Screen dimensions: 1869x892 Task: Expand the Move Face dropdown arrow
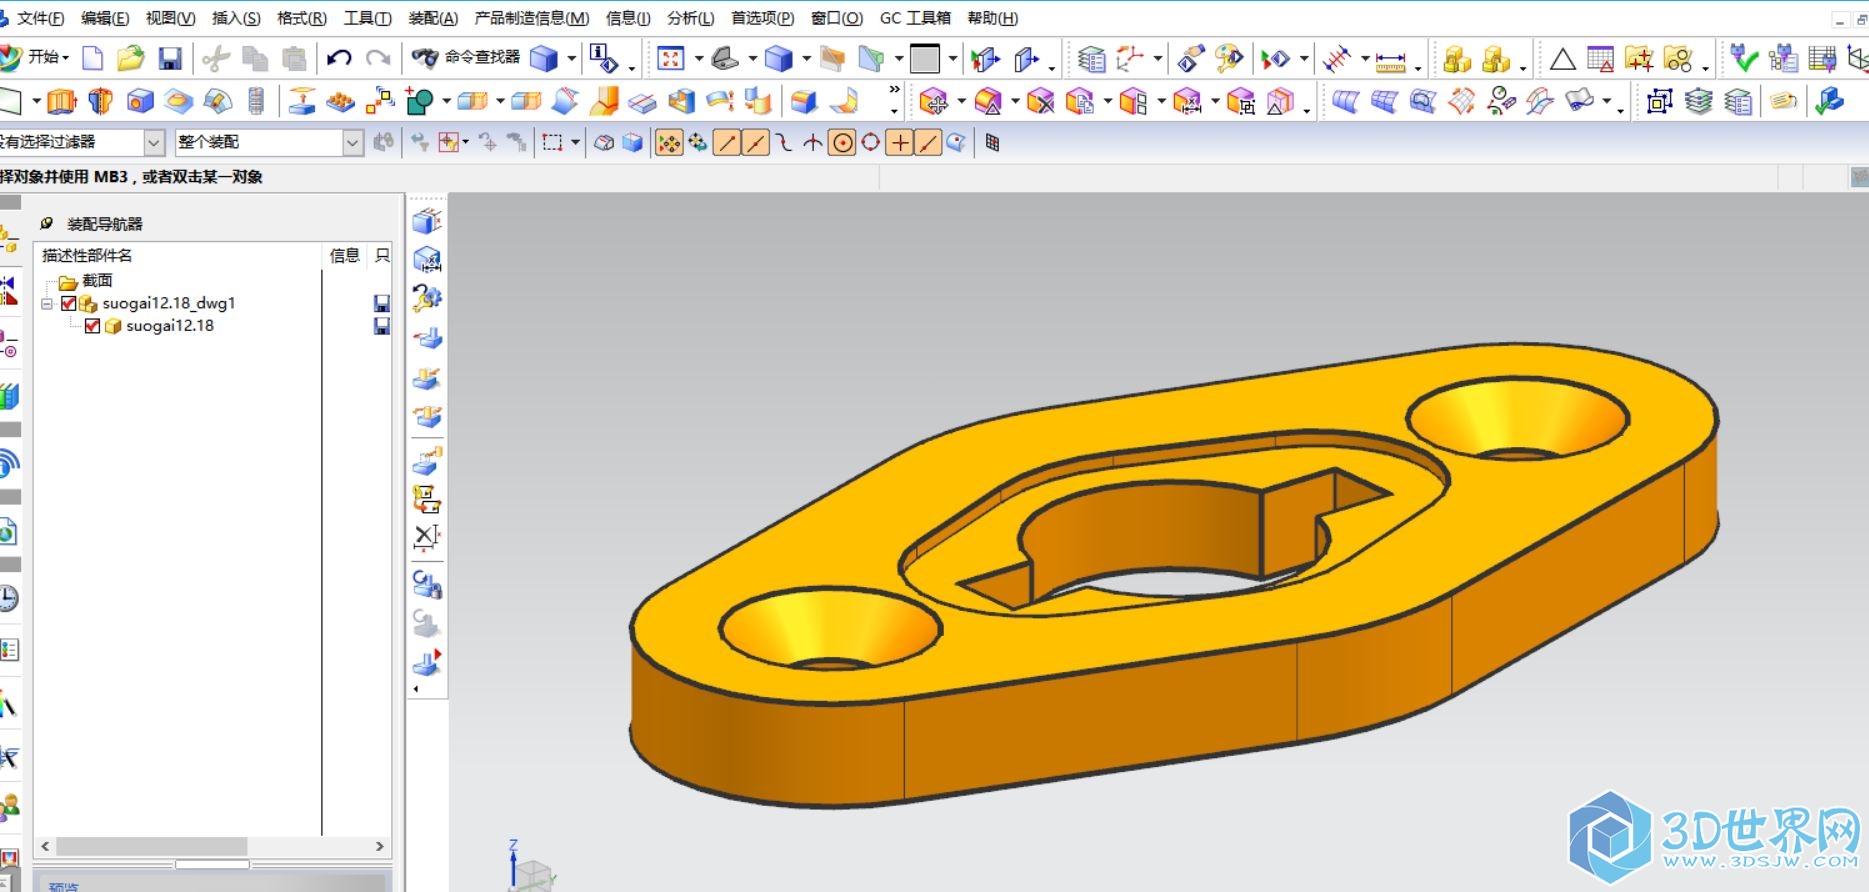(x=961, y=101)
